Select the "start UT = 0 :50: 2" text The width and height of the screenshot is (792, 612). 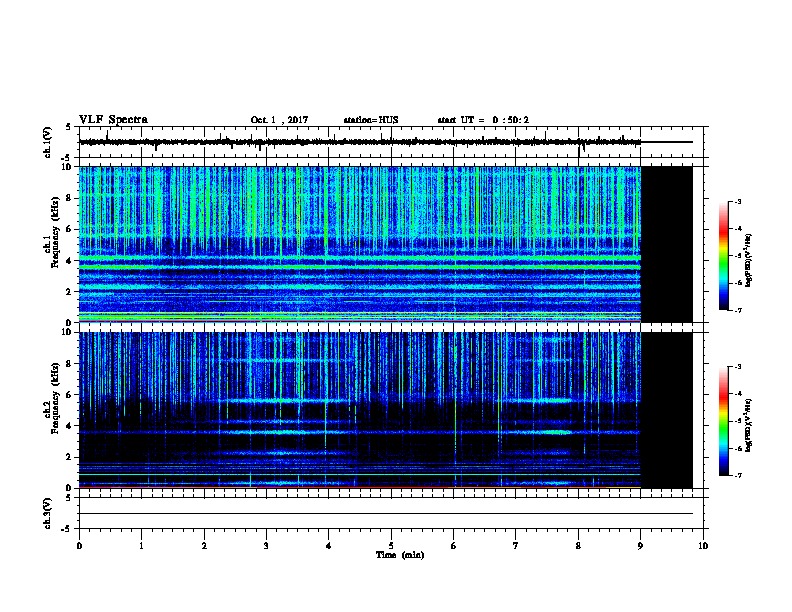pos(483,120)
